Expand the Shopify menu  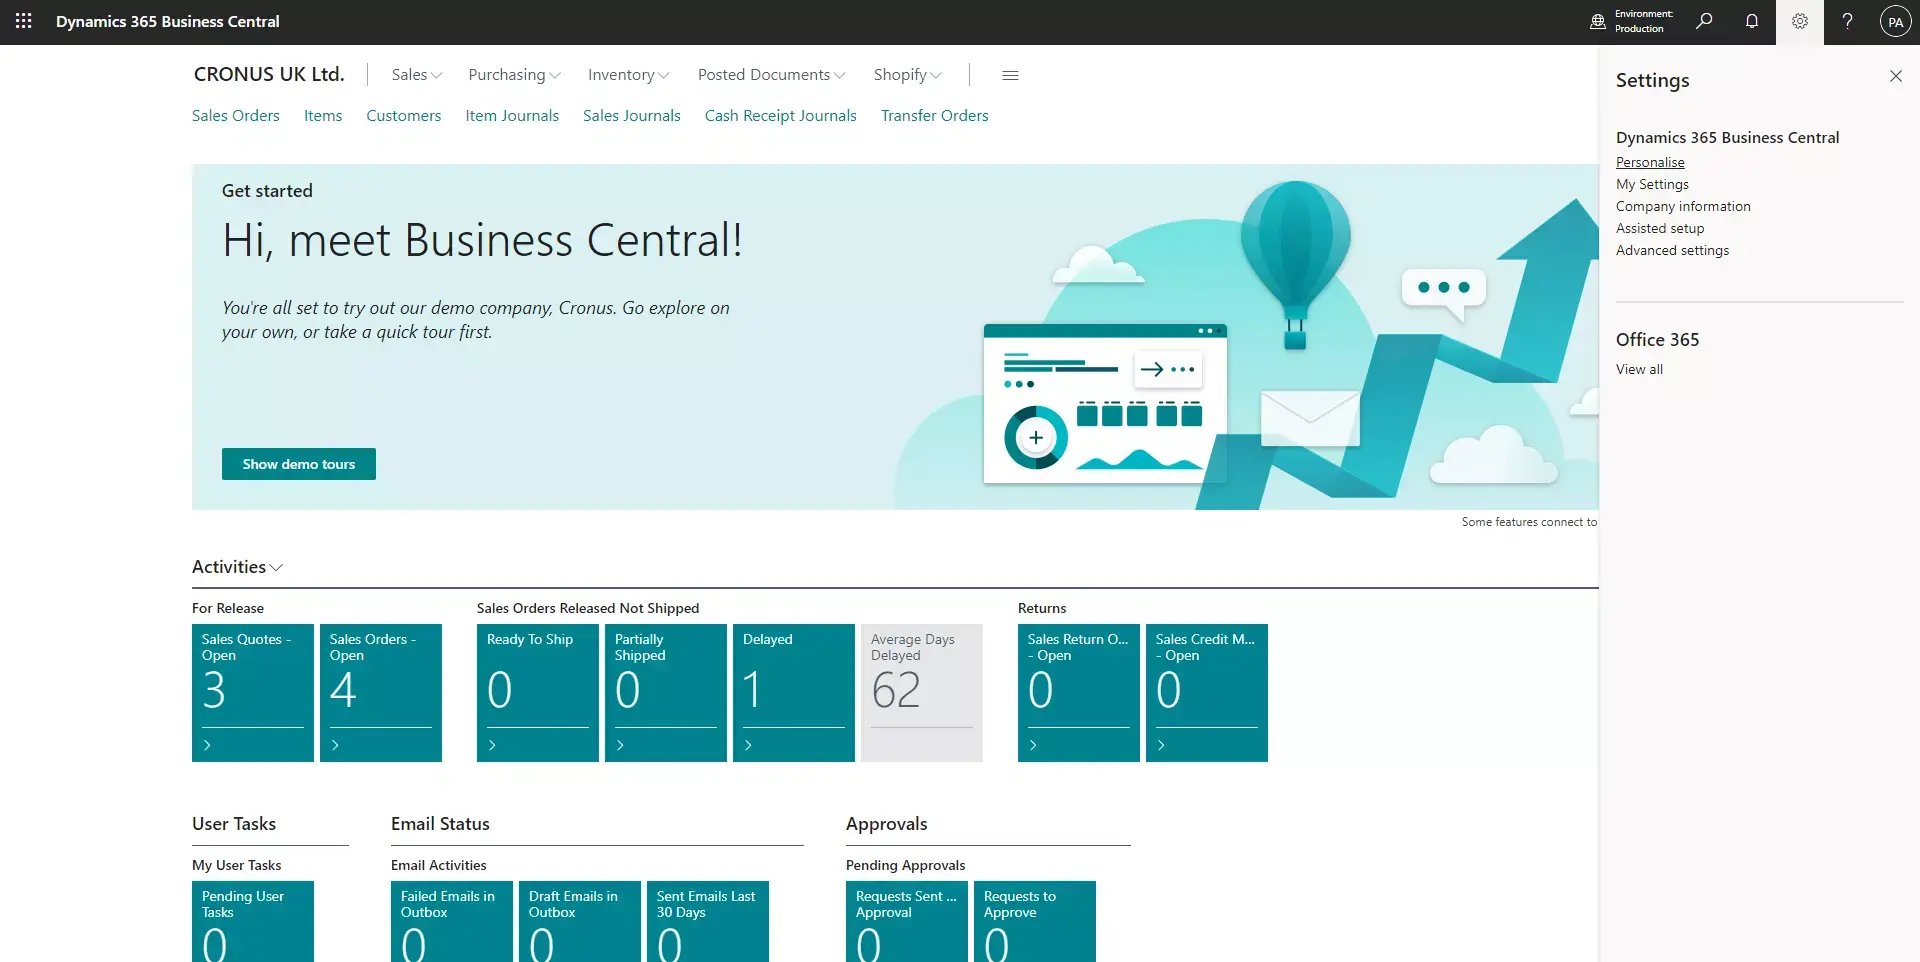click(x=907, y=75)
